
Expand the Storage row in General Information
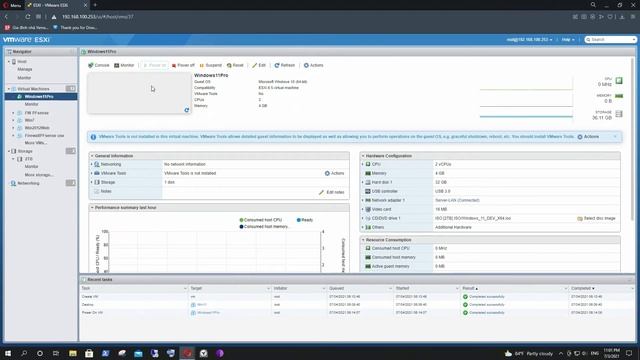[91, 182]
